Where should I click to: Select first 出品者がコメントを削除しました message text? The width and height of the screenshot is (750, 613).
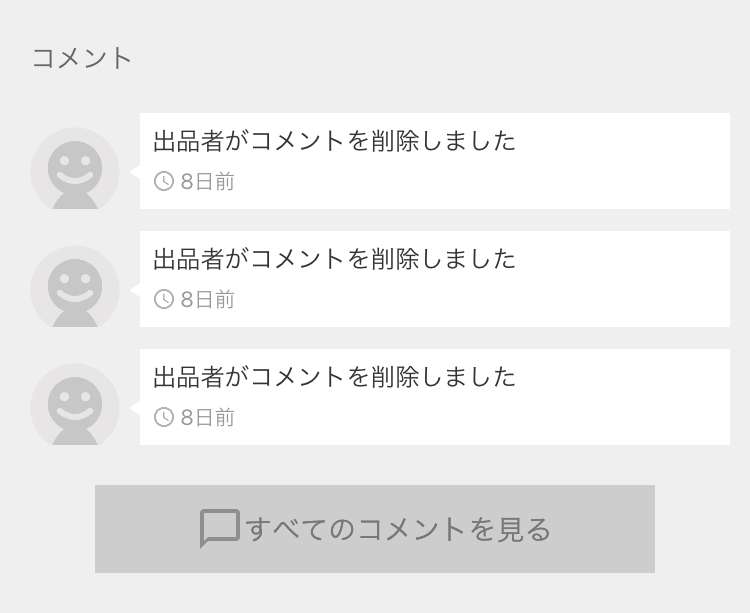pos(334,141)
